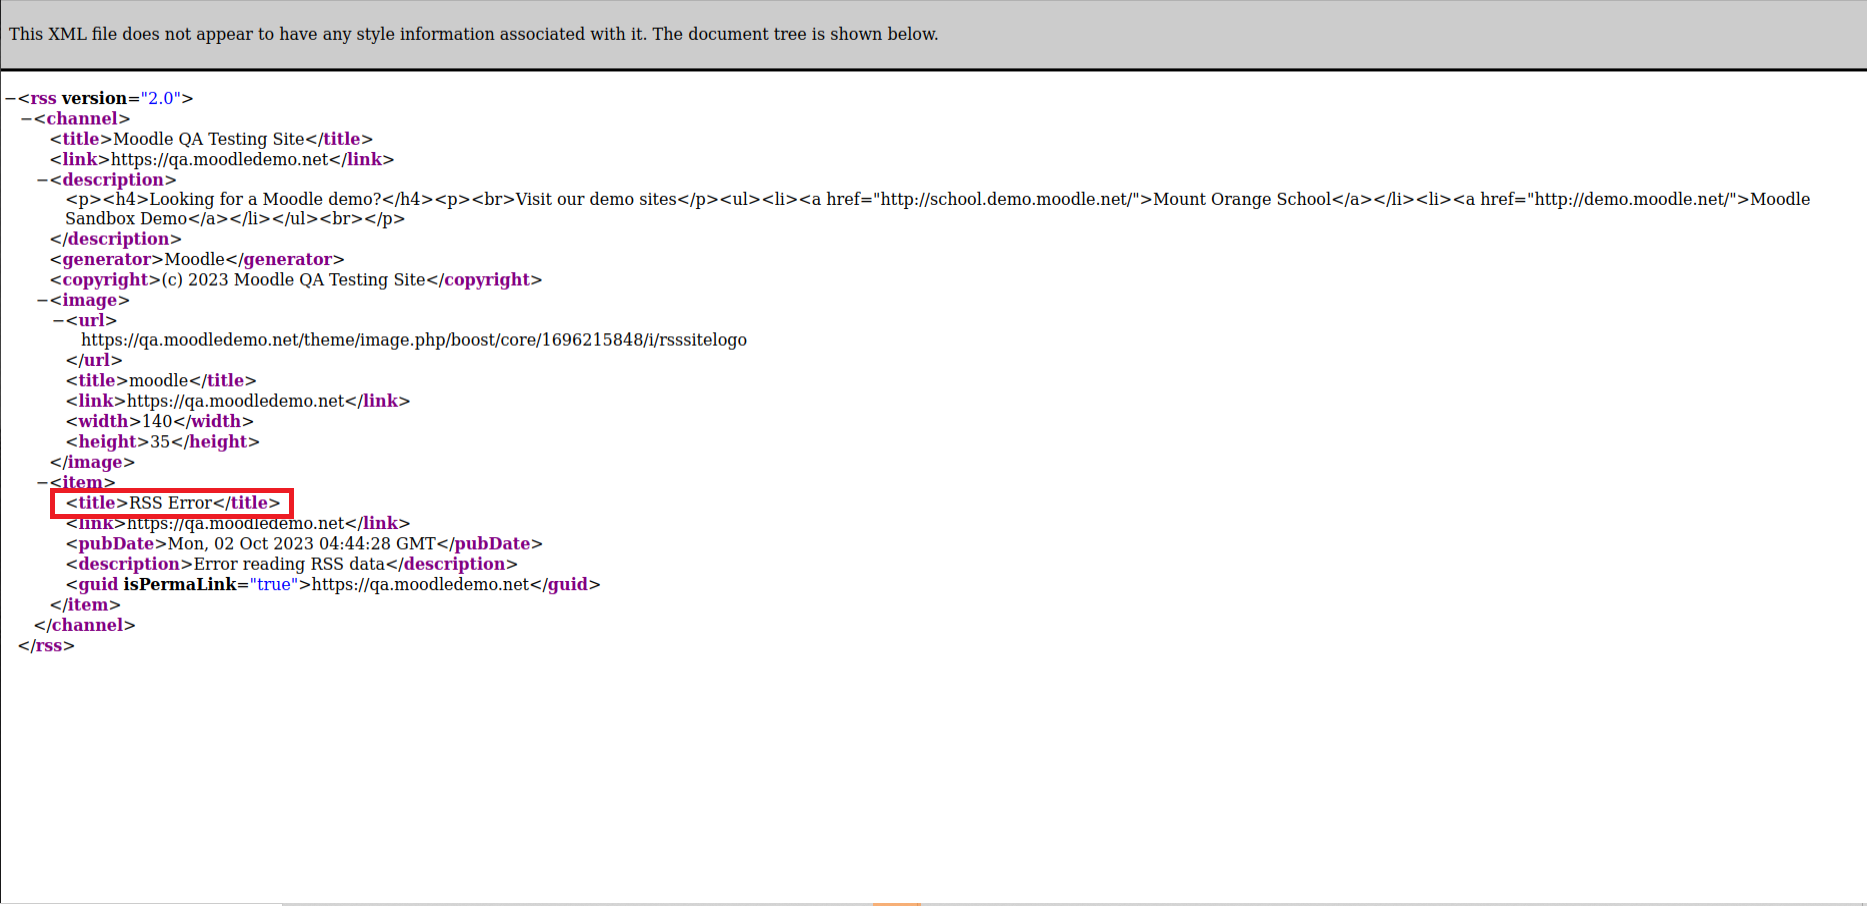Click the RSS Error title line
Image resolution: width=1867 pixels, height=906 pixels.
coord(173,503)
